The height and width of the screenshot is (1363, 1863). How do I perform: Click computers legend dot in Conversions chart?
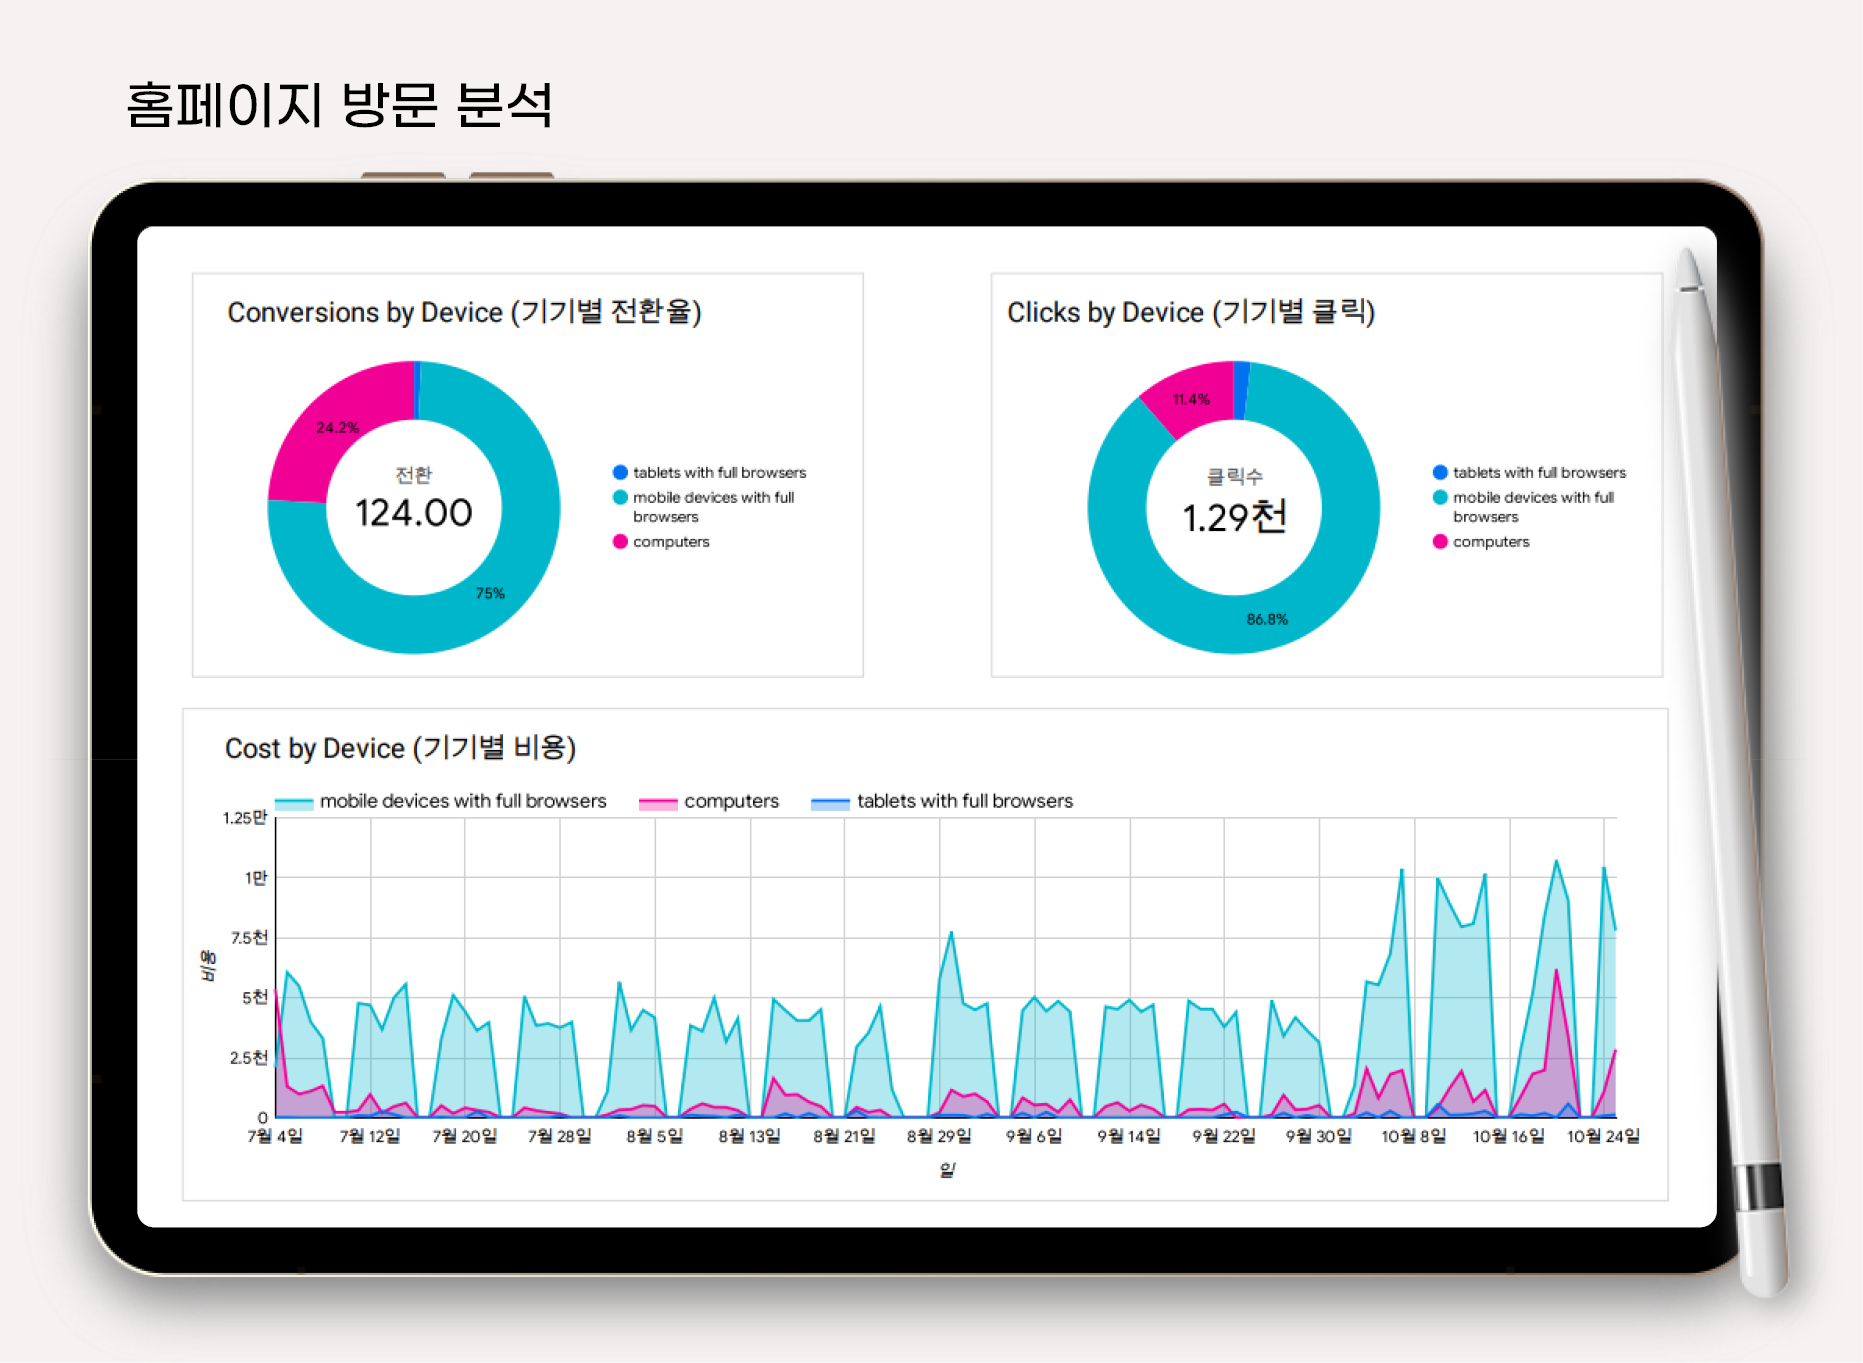[x=620, y=541]
